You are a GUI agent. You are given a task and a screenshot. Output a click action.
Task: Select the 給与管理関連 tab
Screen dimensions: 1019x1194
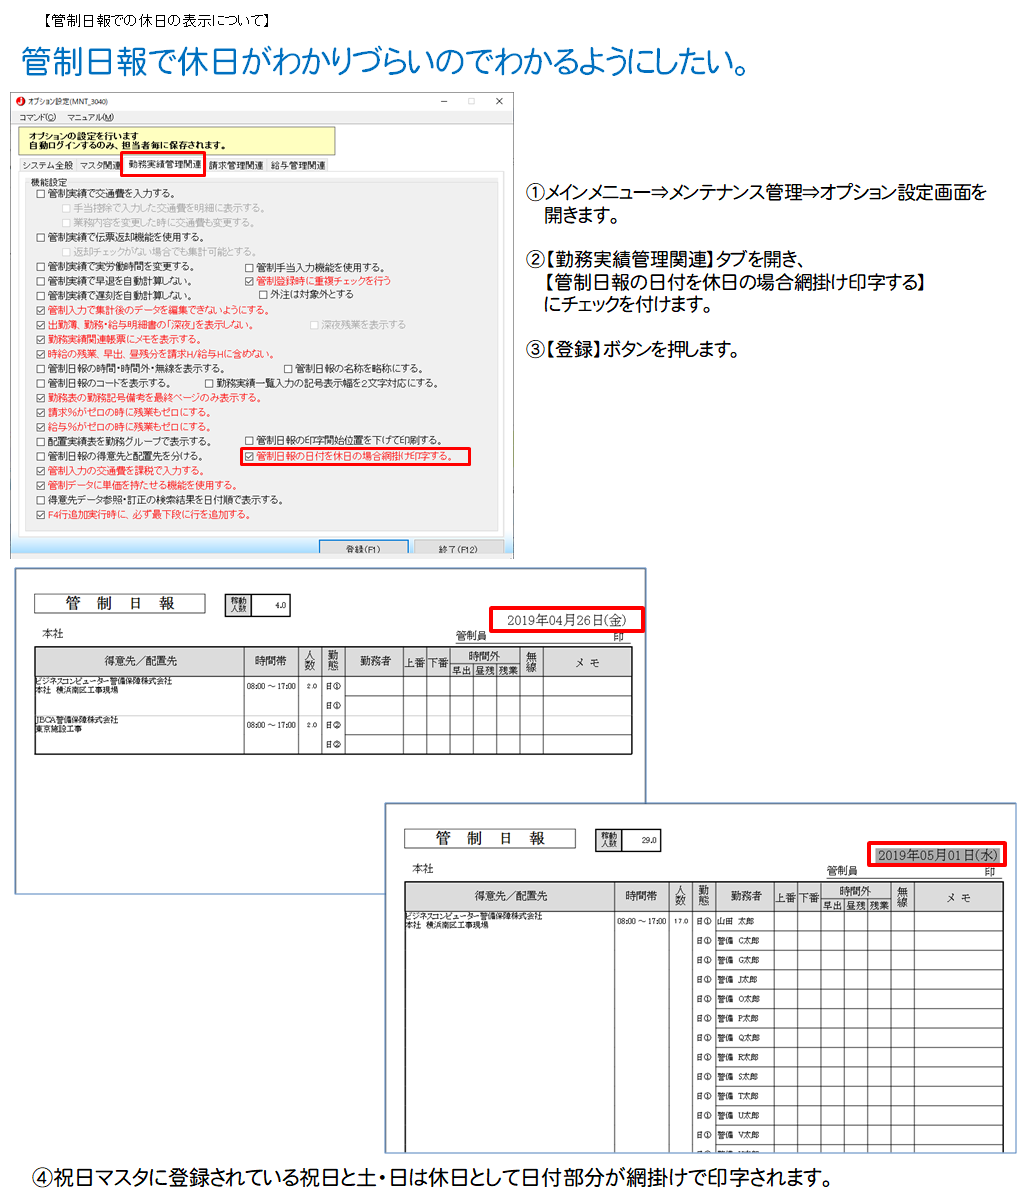[x=298, y=165]
